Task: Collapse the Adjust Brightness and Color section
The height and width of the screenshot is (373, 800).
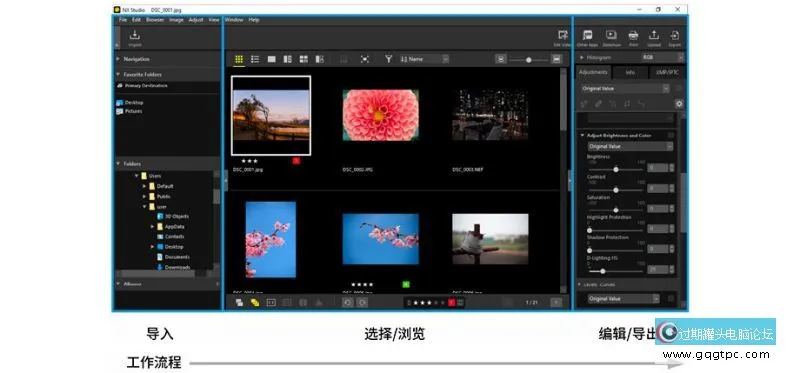Action: 582,136
